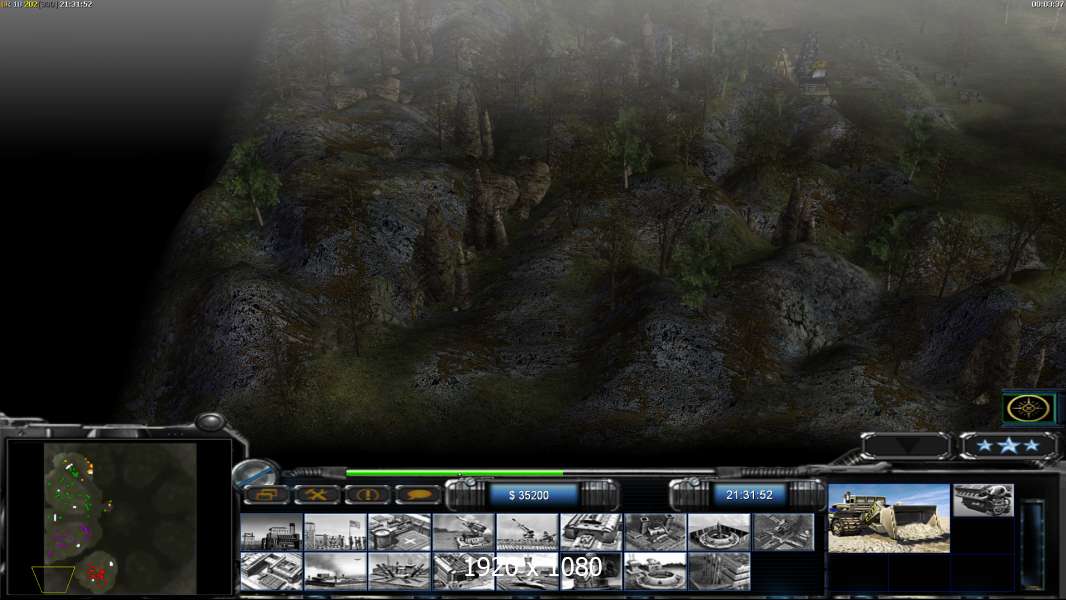Select the tall tower structure build icon
The image size is (1066, 600).
719,571
